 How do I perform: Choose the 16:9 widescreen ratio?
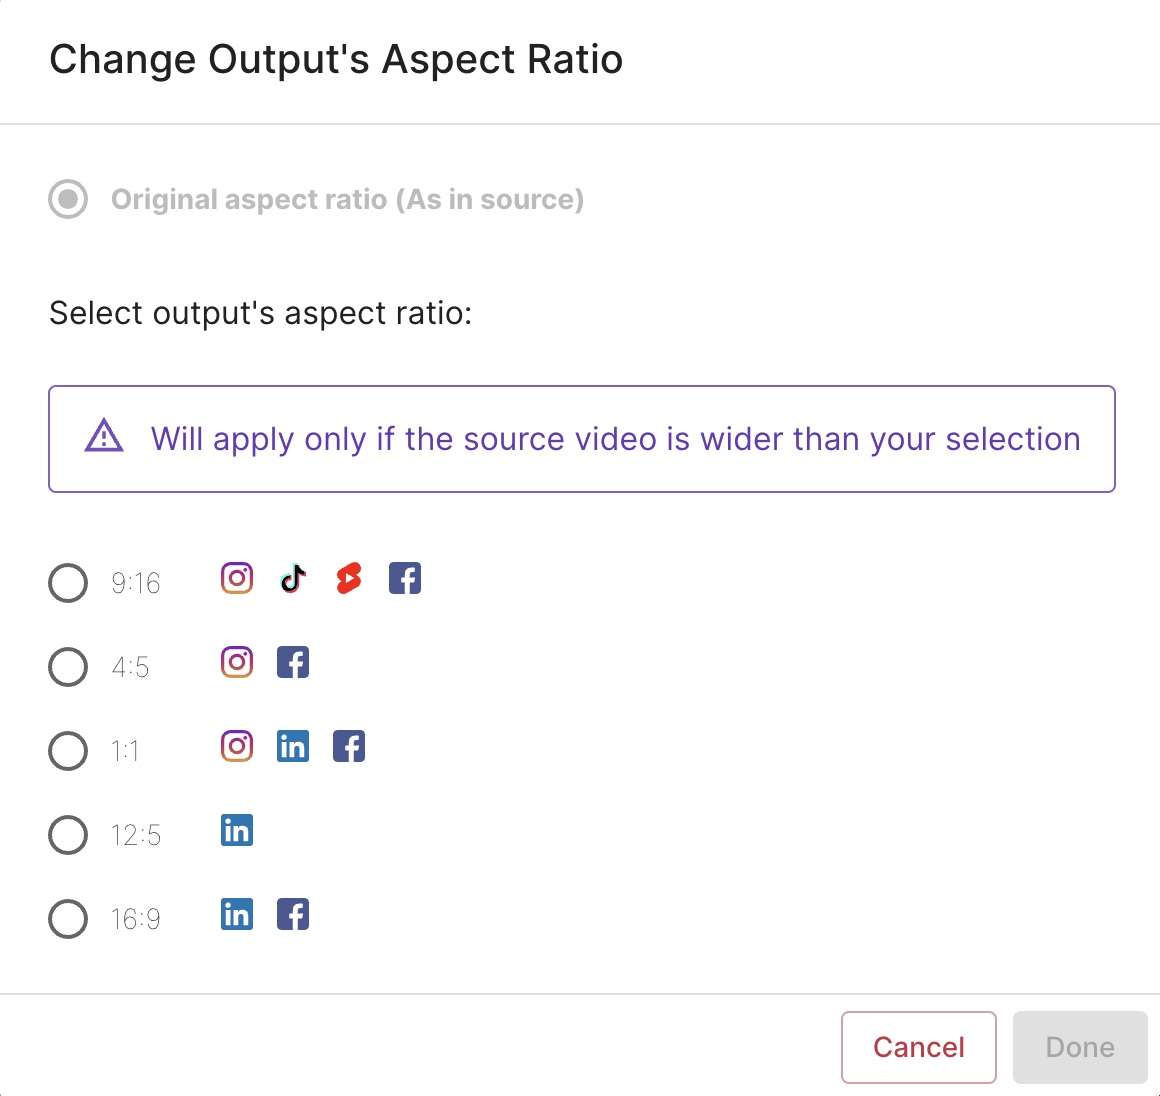click(x=68, y=919)
